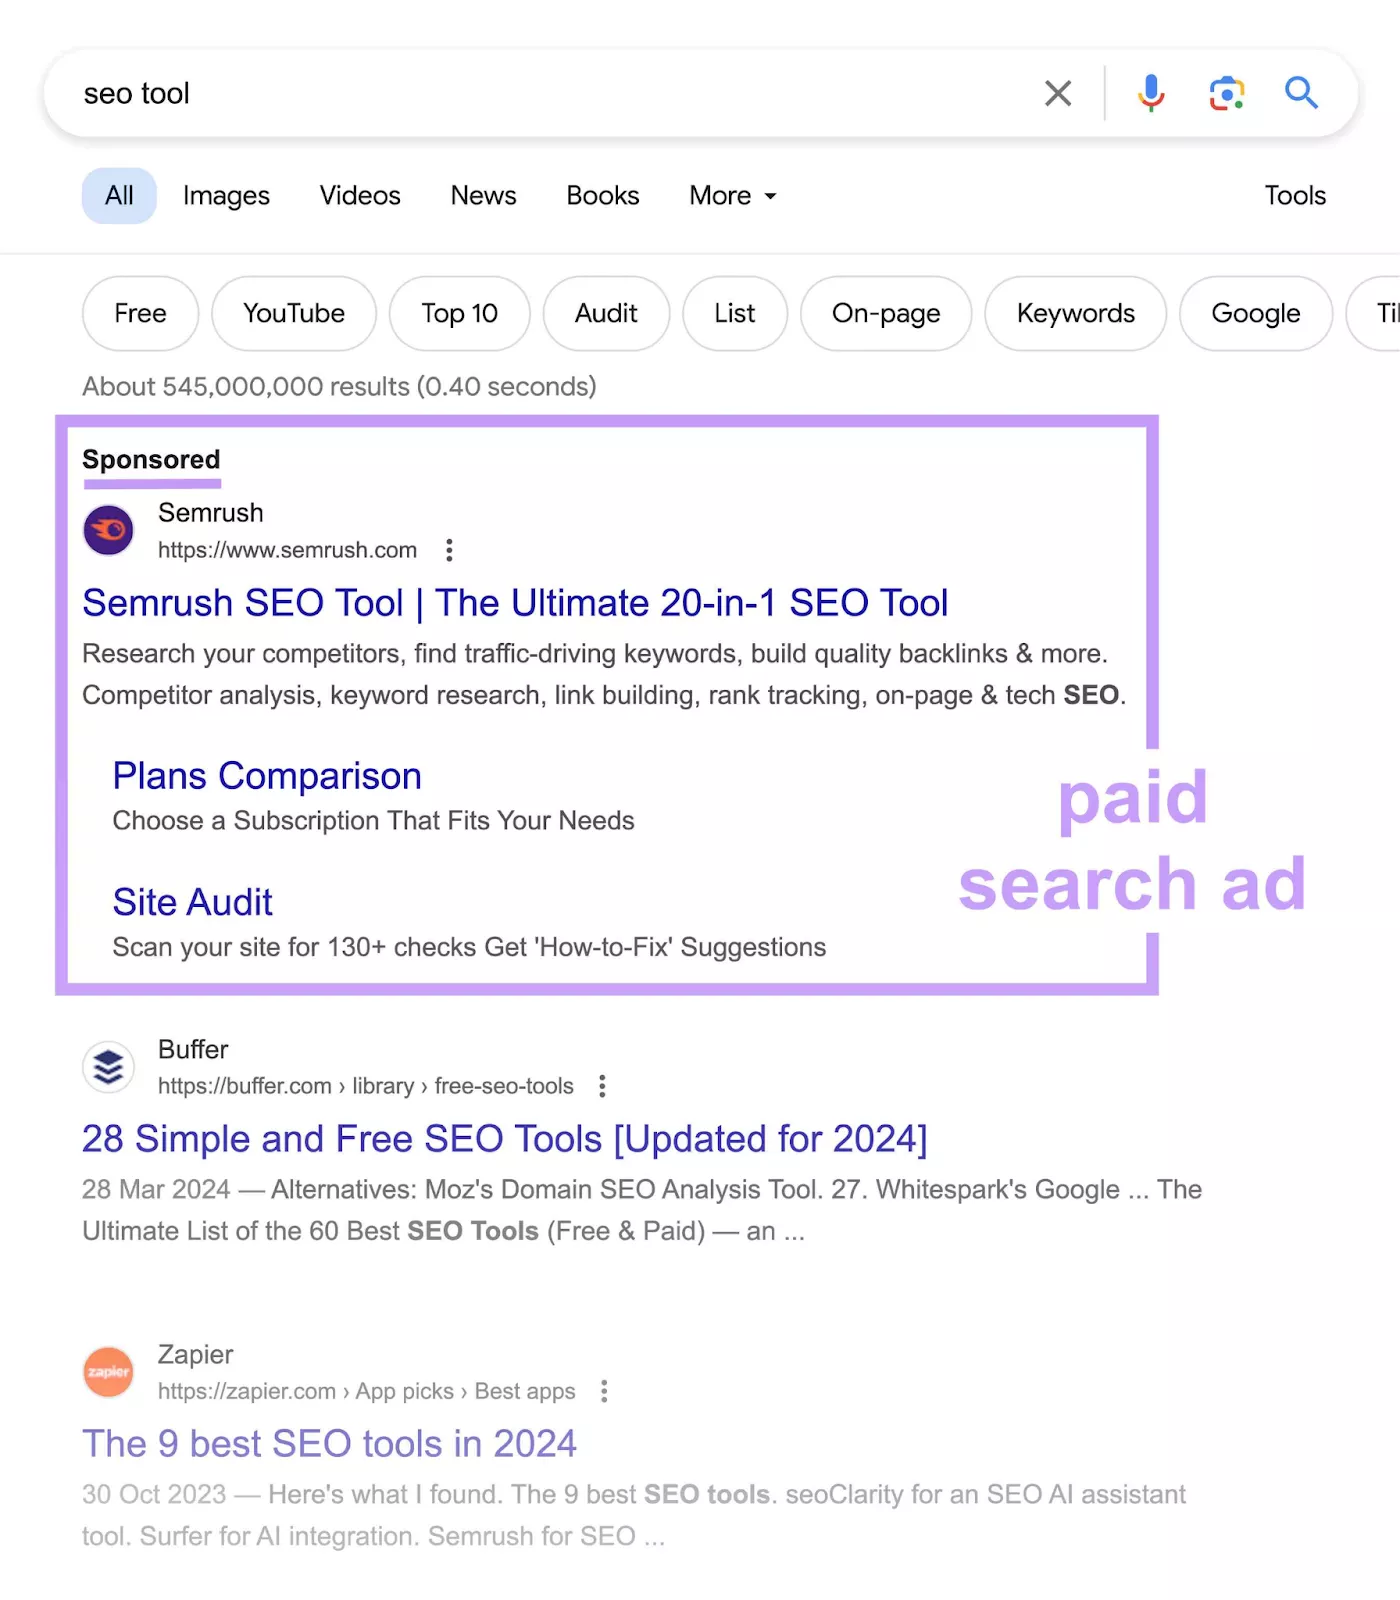1400x1600 pixels.
Task: Open the three-dot menu beside buffer.com URL
Action: [602, 1086]
